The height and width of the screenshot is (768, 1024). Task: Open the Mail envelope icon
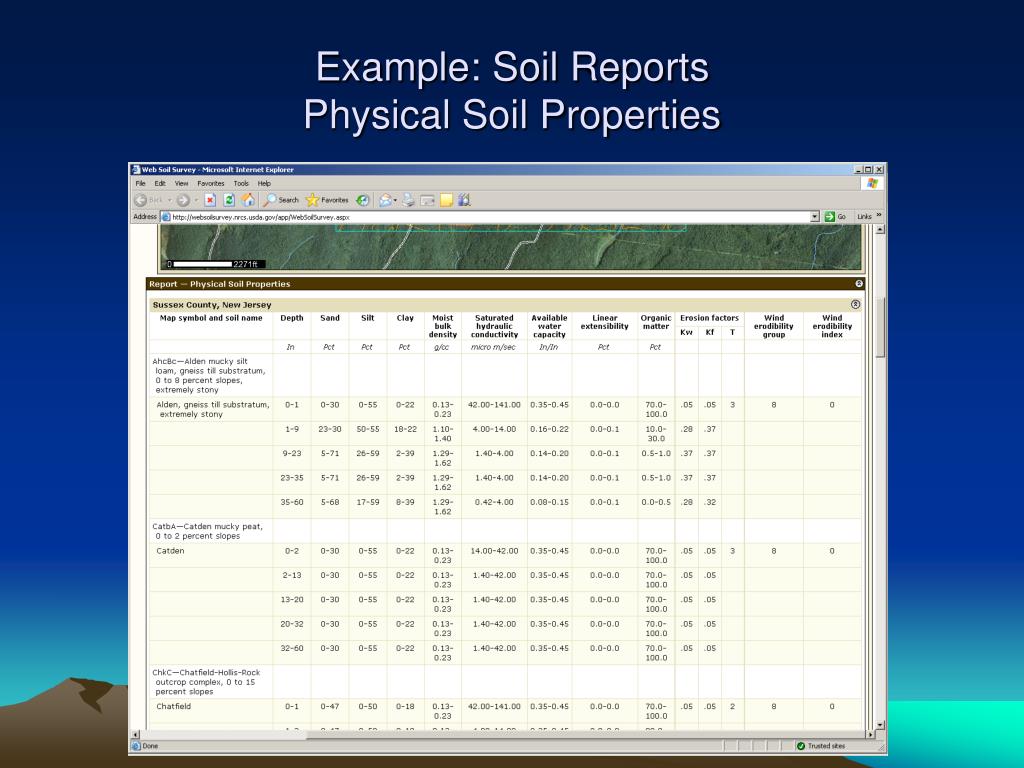385,200
